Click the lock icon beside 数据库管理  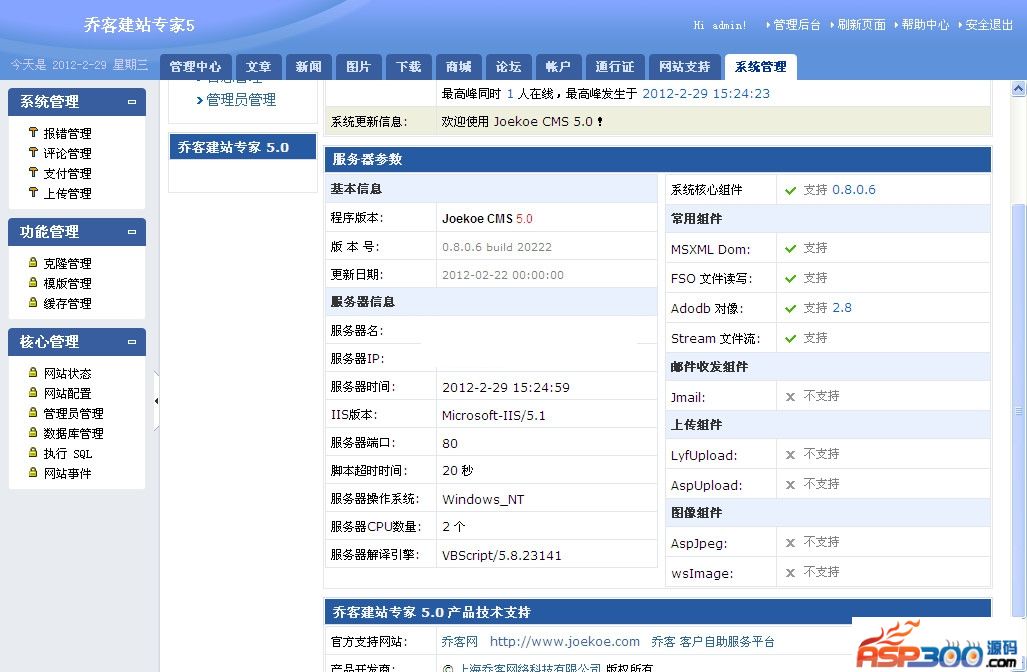[33, 432]
